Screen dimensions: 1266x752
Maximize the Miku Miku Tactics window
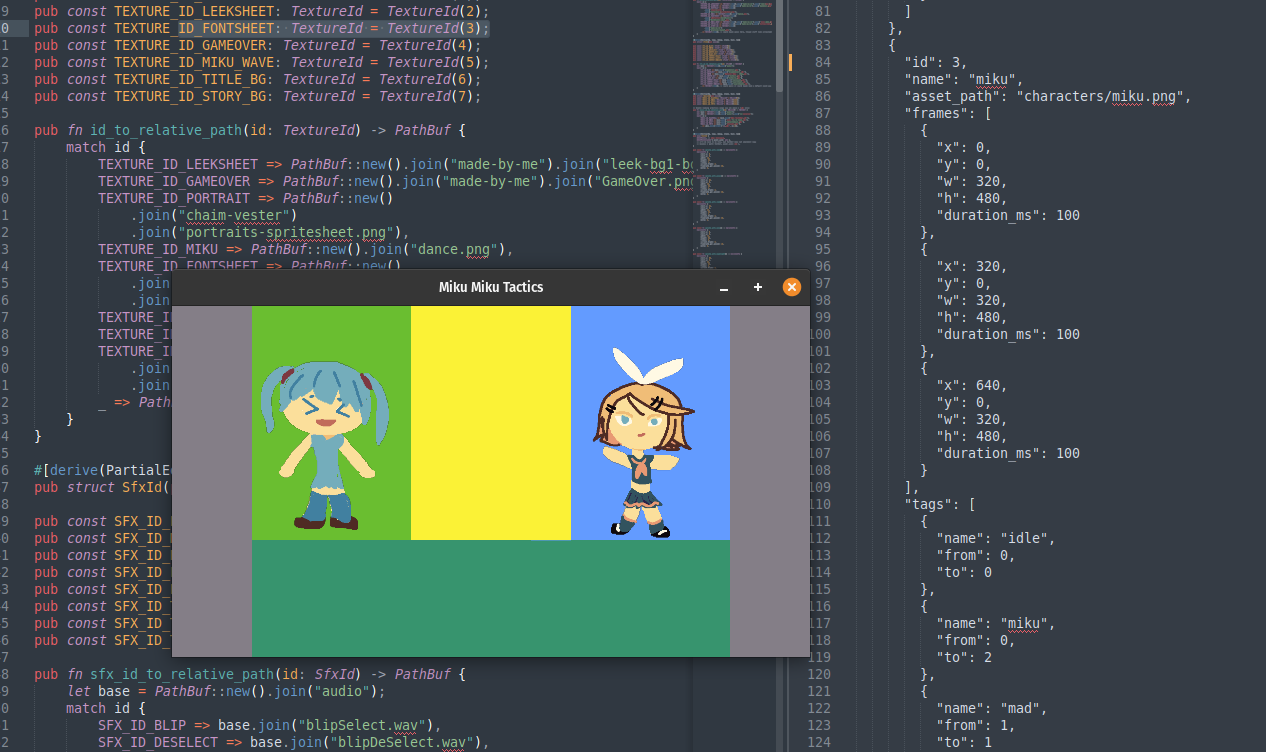coord(758,287)
